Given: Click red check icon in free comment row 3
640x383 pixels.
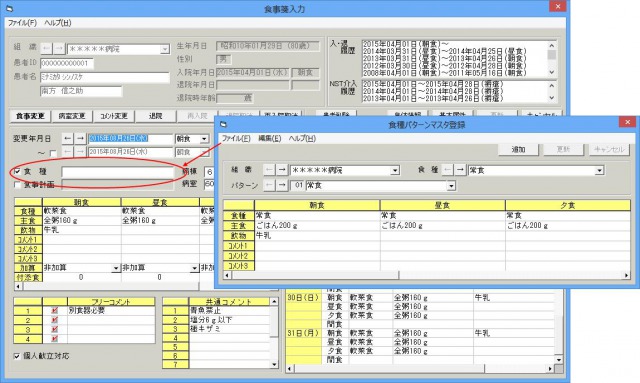Looking at the screenshot, I should 55,330.
